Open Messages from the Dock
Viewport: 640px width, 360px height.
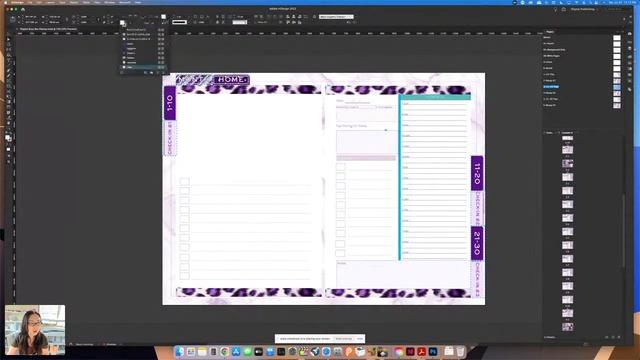(247, 351)
